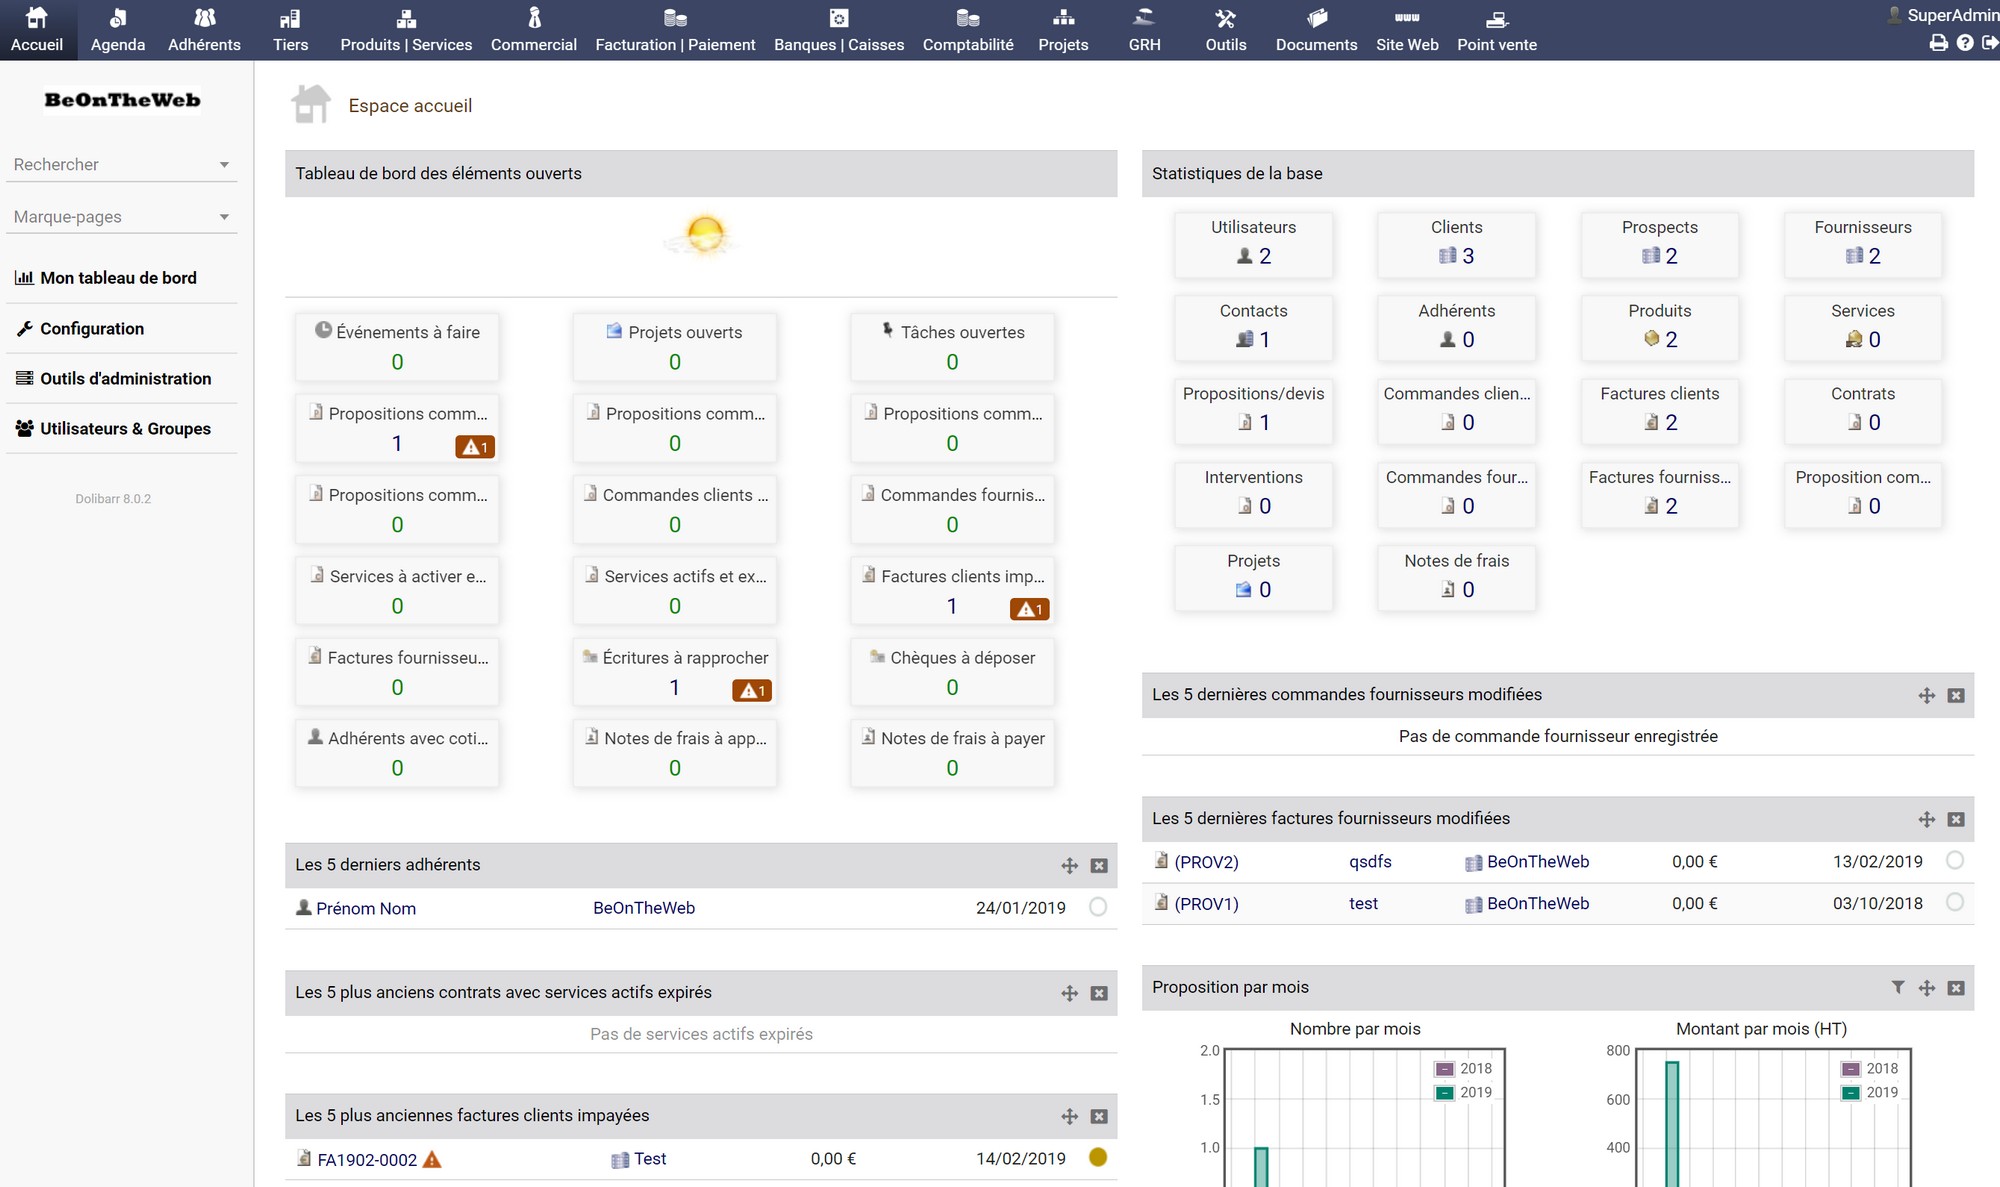2000x1187 pixels.
Task: Open the Comptabilité menu
Action: click(x=968, y=30)
